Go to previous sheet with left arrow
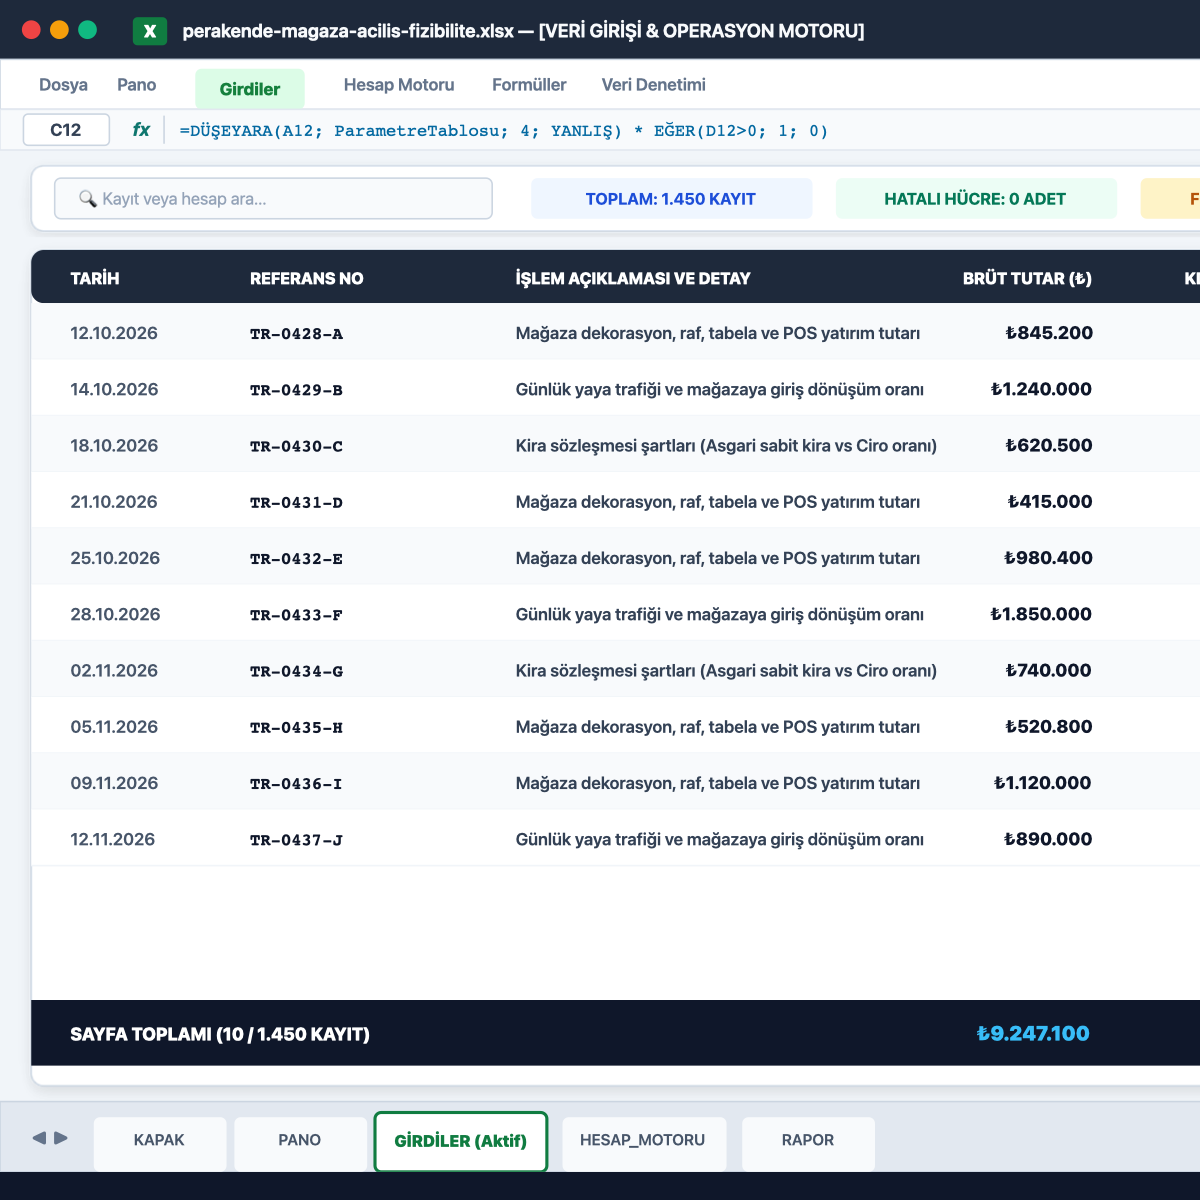Image resolution: width=1200 pixels, height=1200 pixels. pos(39,1138)
